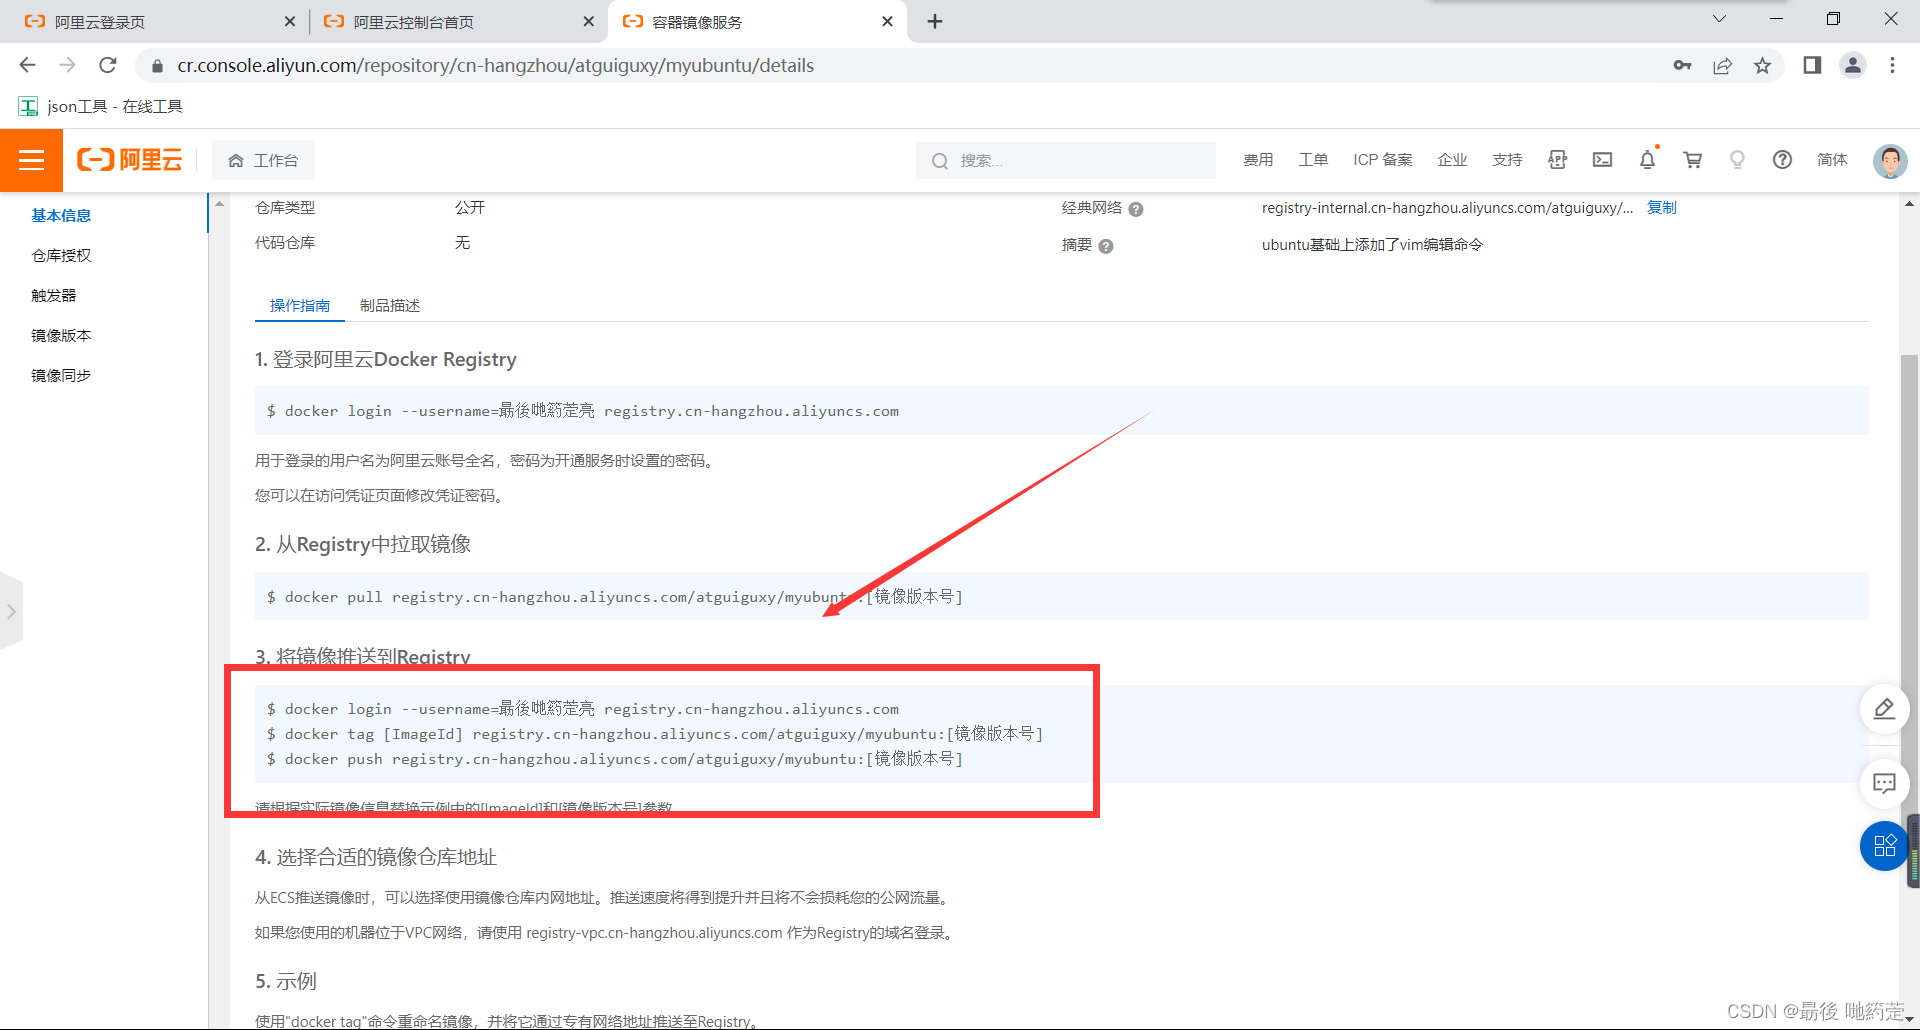The width and height of the screenshot is (1920, 1030).
Task: Open a new browser tab
Action: [935, 21]
